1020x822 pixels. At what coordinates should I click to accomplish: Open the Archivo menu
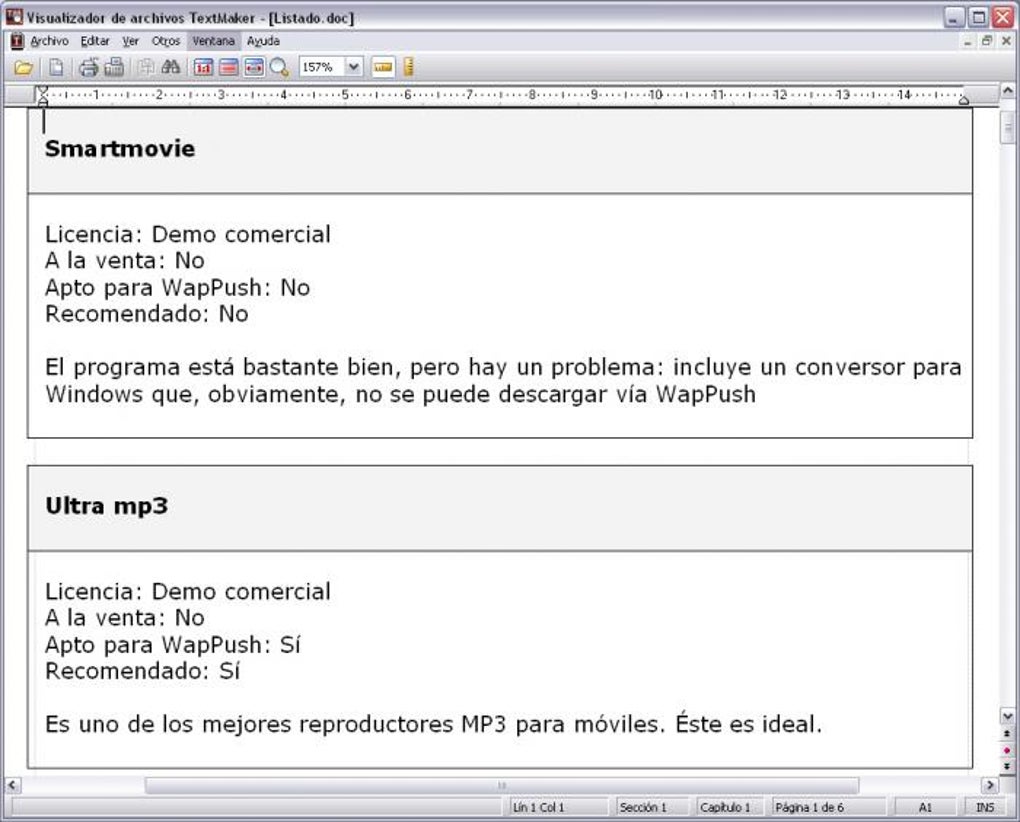coord(49,41)
